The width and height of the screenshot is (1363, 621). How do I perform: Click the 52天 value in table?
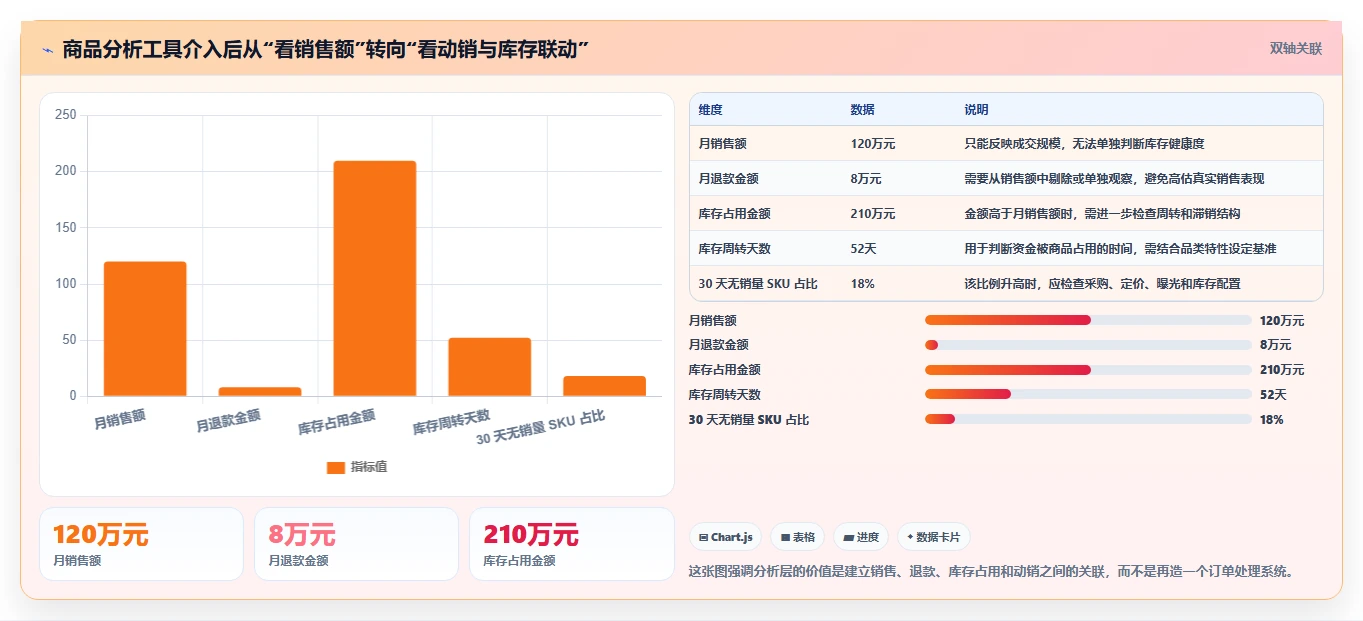point(863,249)
